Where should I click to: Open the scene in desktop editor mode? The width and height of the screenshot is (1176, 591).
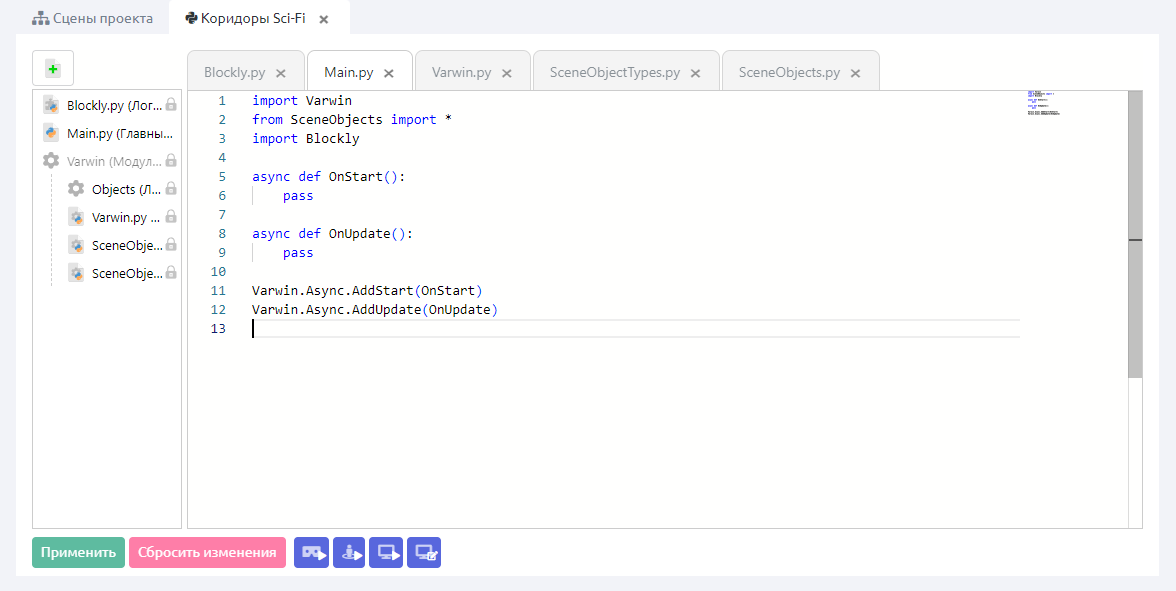click(425, 553)
